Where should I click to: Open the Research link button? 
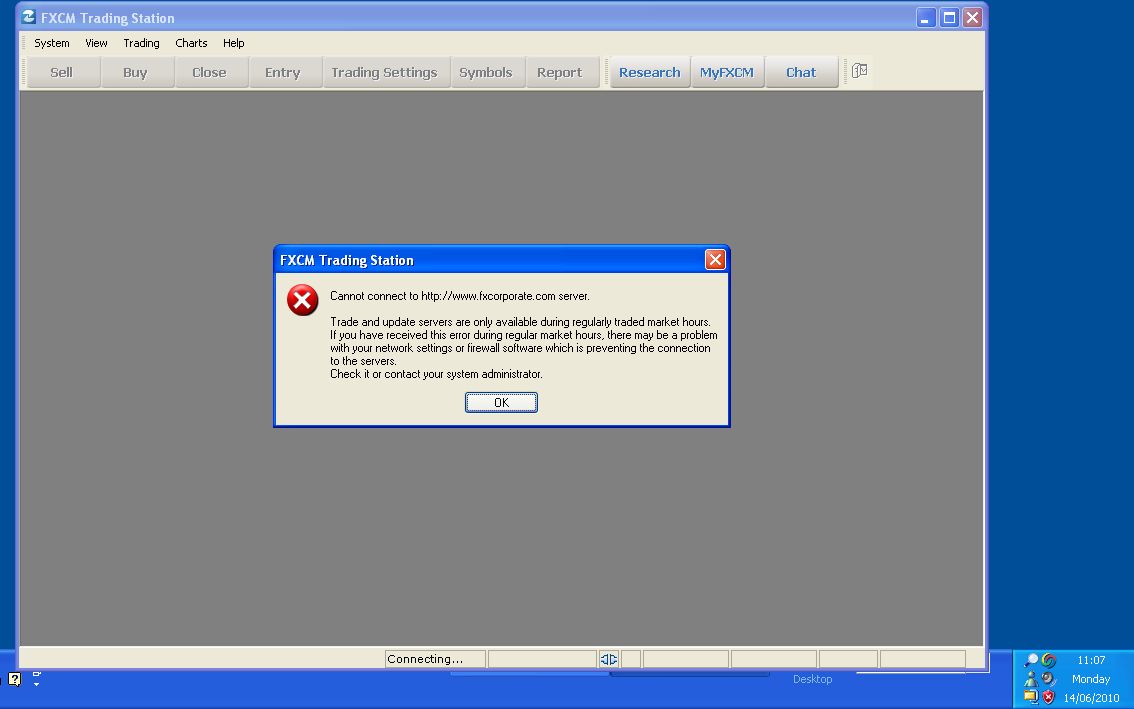[x=649, y=72]
